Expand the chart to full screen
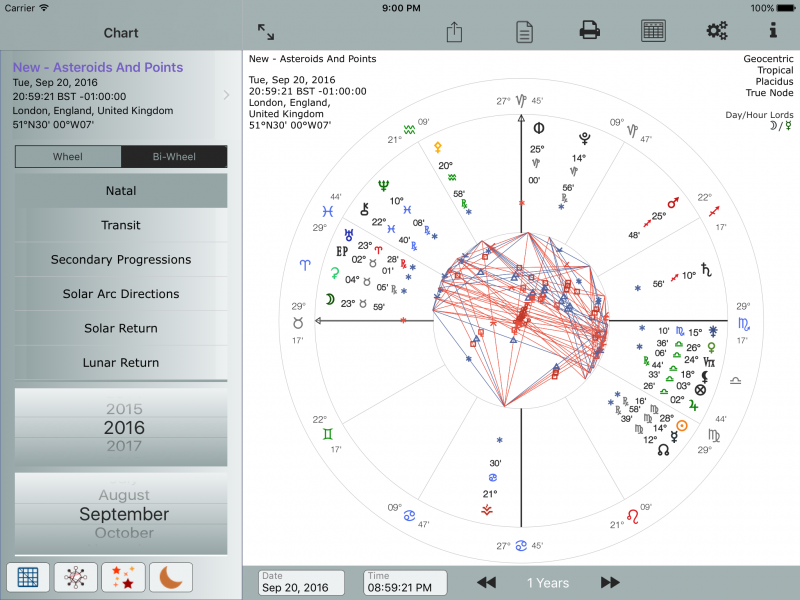Viewport: 800px width, 600px height. coord(266,32)
